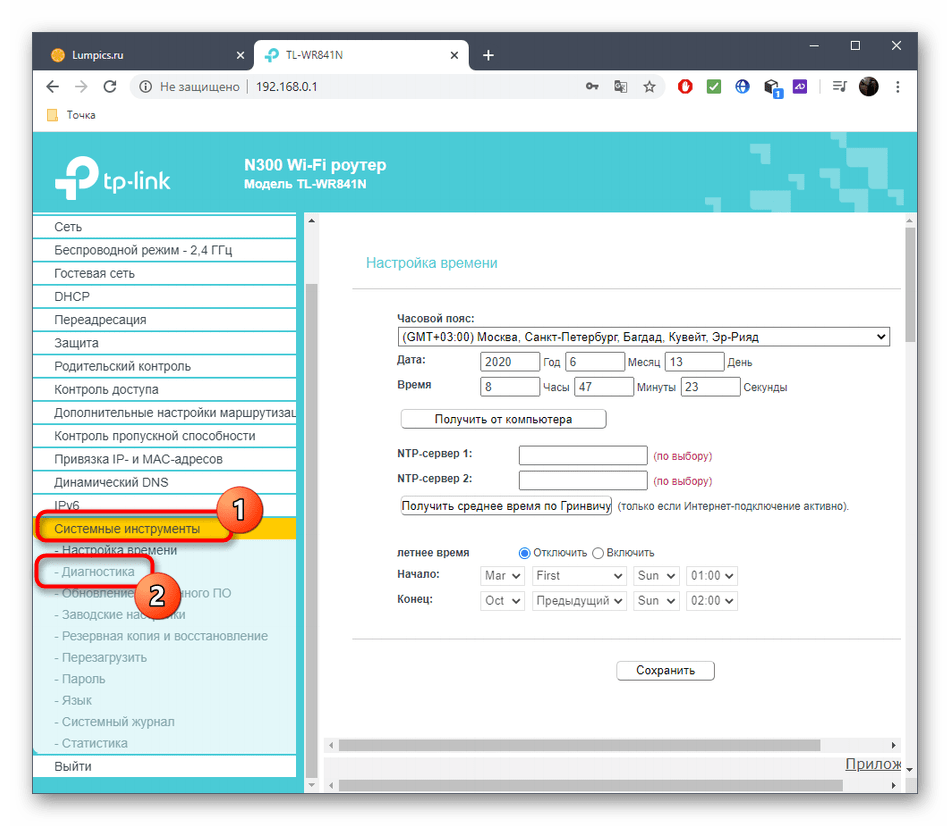Bookmark this page with star icon
This screenshot has width=950, height=826.
(x=649, y=87)
